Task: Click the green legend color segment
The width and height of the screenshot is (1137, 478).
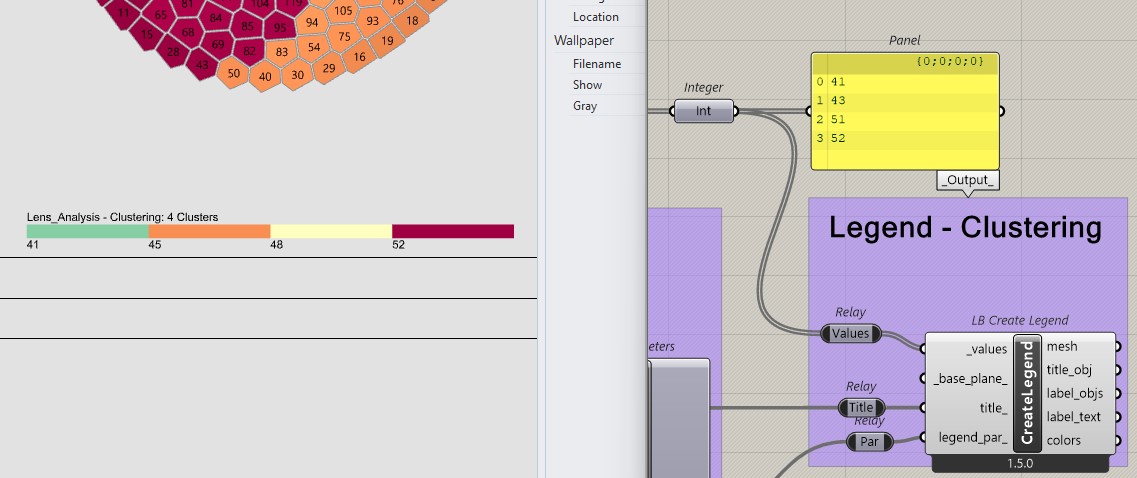Action: coord(88,231)
